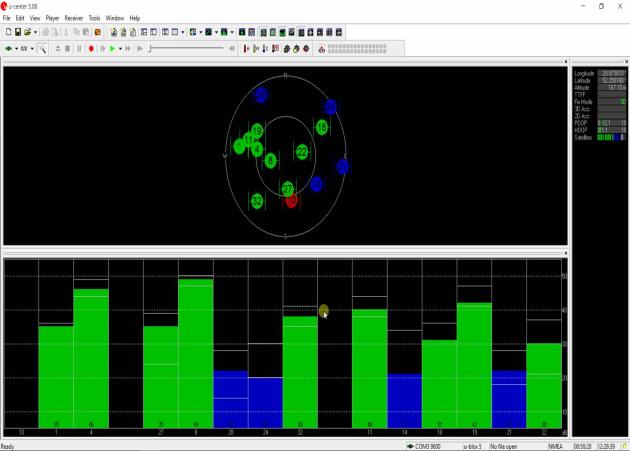Image resolution: width=630 pixels, height=451 pixels.
Task: Select satellite 8 in the sky view
Action: coord(270,161)
